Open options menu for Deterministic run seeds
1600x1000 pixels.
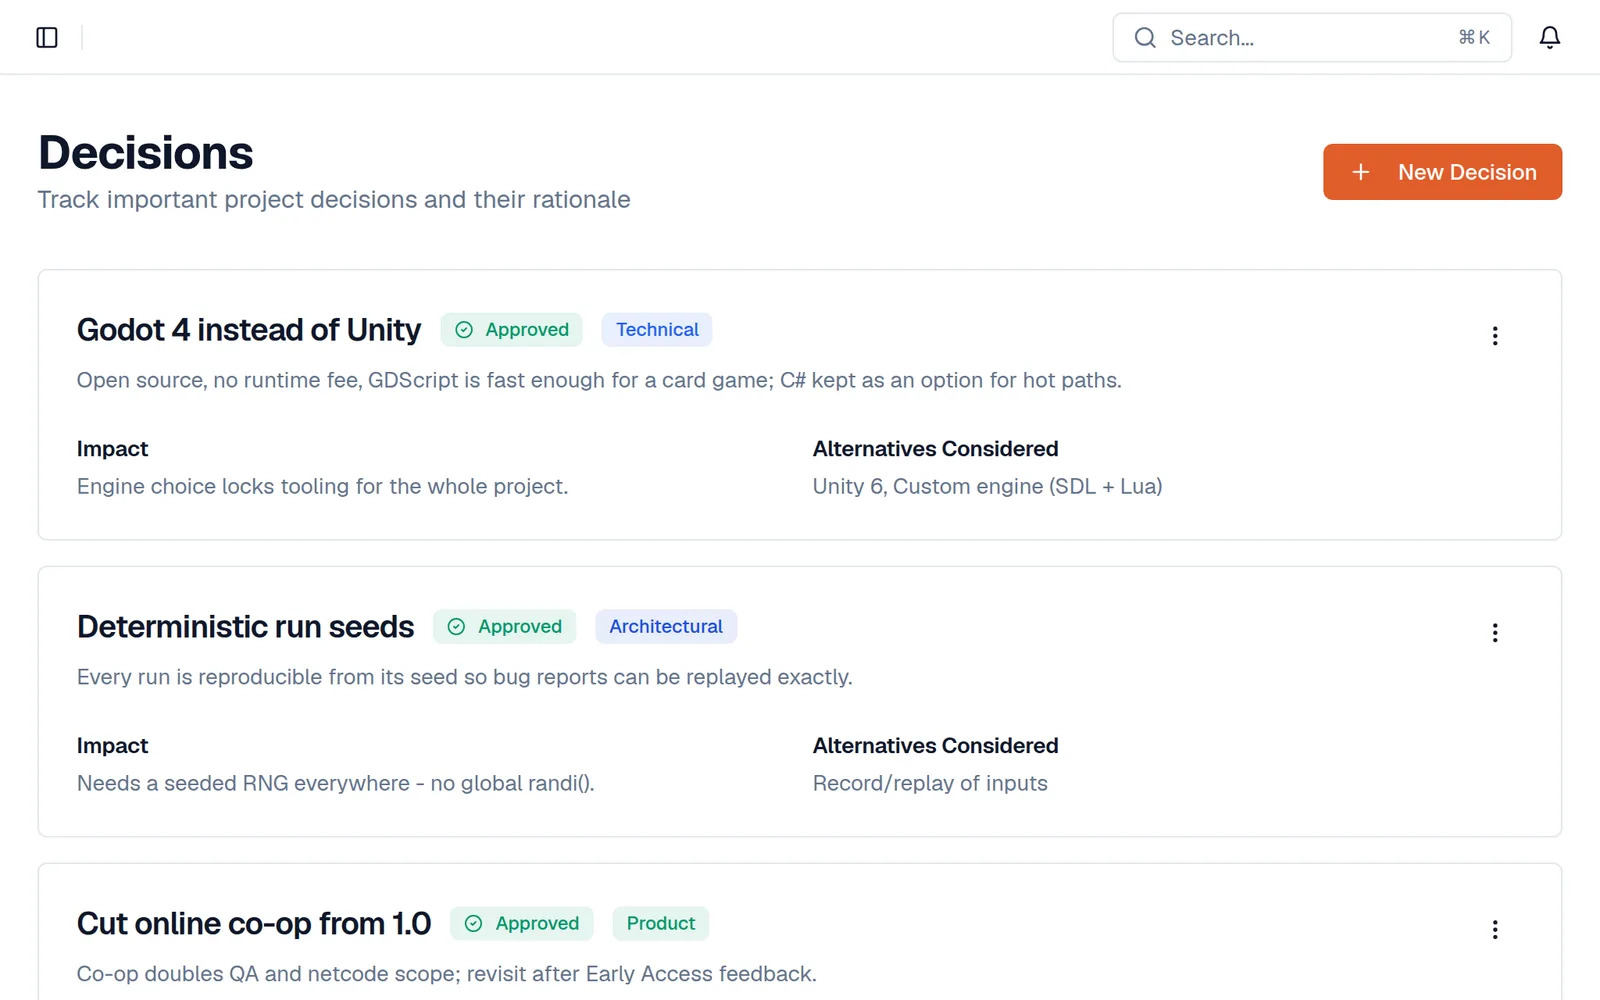coord(1495,633)
